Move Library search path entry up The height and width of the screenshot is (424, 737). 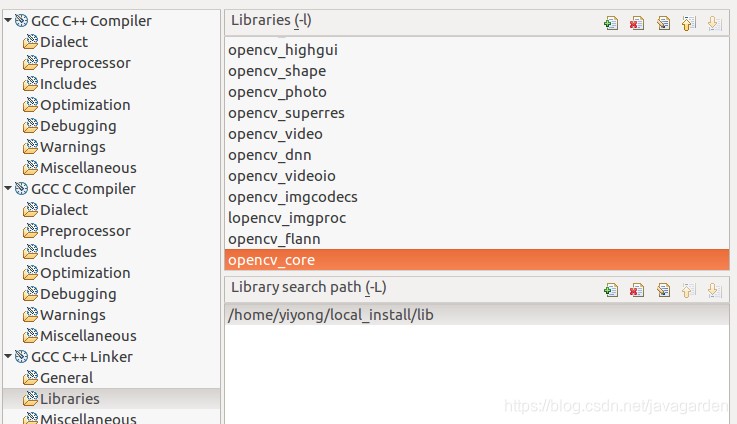(x=689, y=290)
